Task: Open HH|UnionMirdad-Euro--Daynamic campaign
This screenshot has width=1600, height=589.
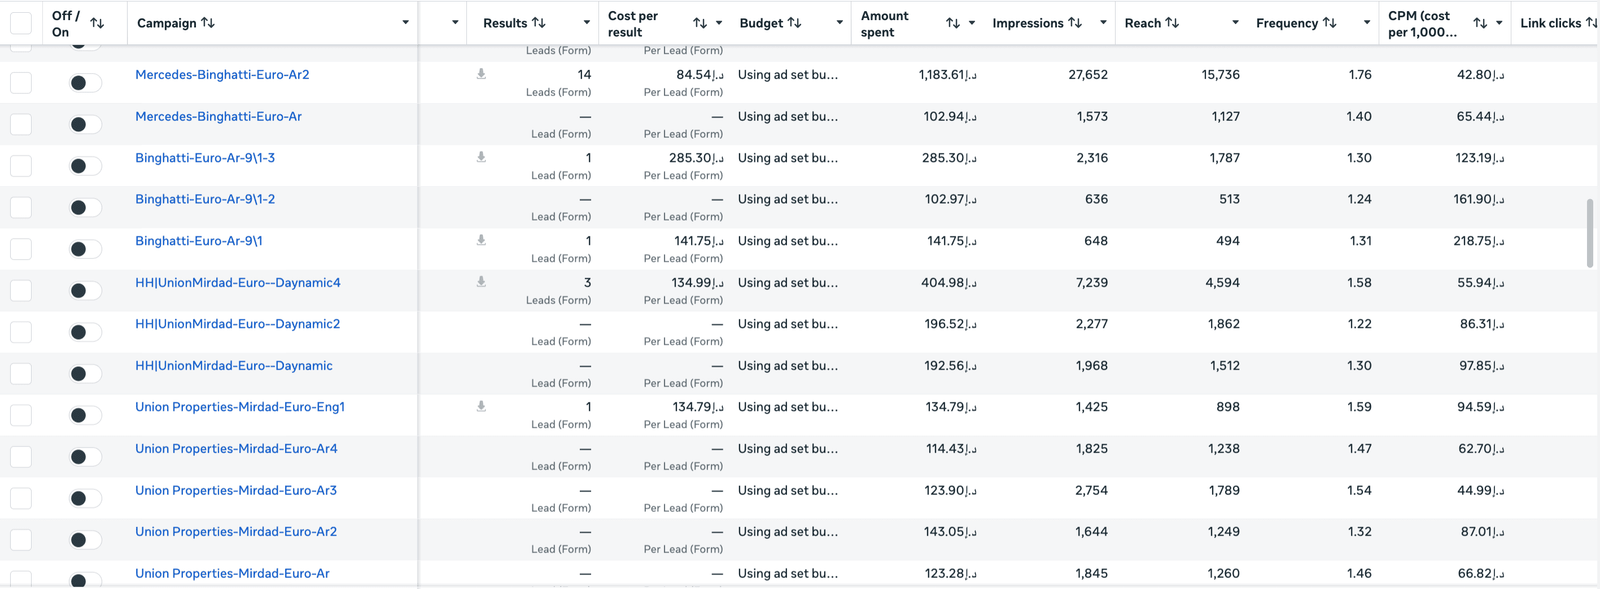Action: 234,365
